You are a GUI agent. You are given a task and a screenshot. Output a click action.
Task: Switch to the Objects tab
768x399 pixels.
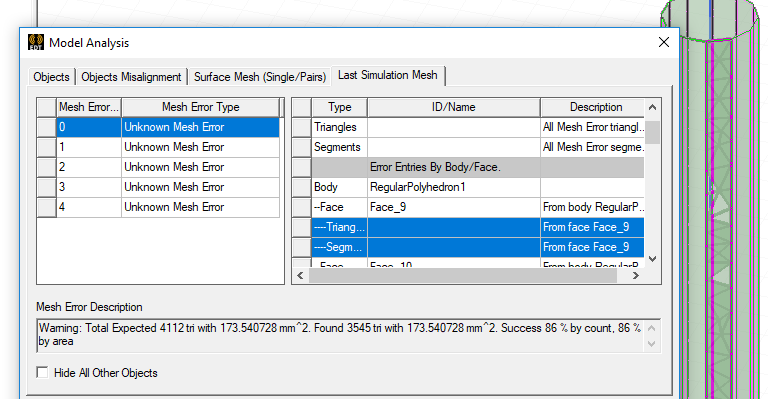pos(51,77)
